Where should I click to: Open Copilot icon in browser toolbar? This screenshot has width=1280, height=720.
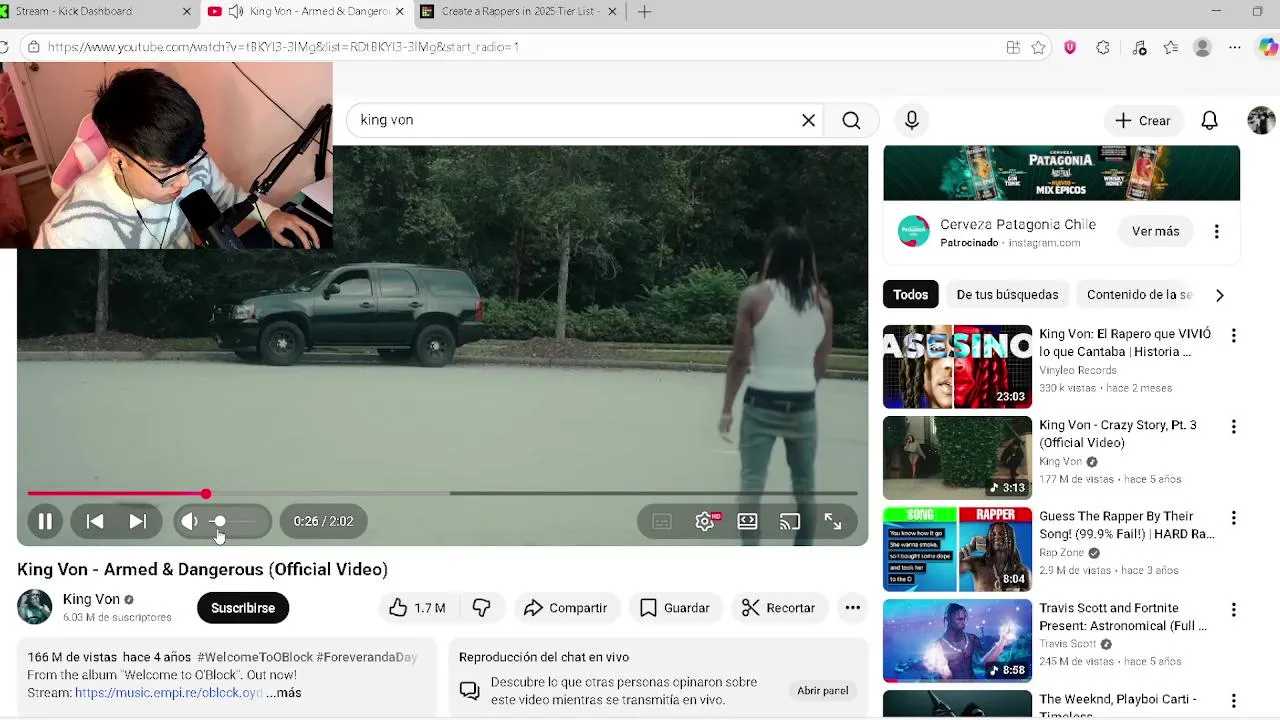(x=1268, y=47)
